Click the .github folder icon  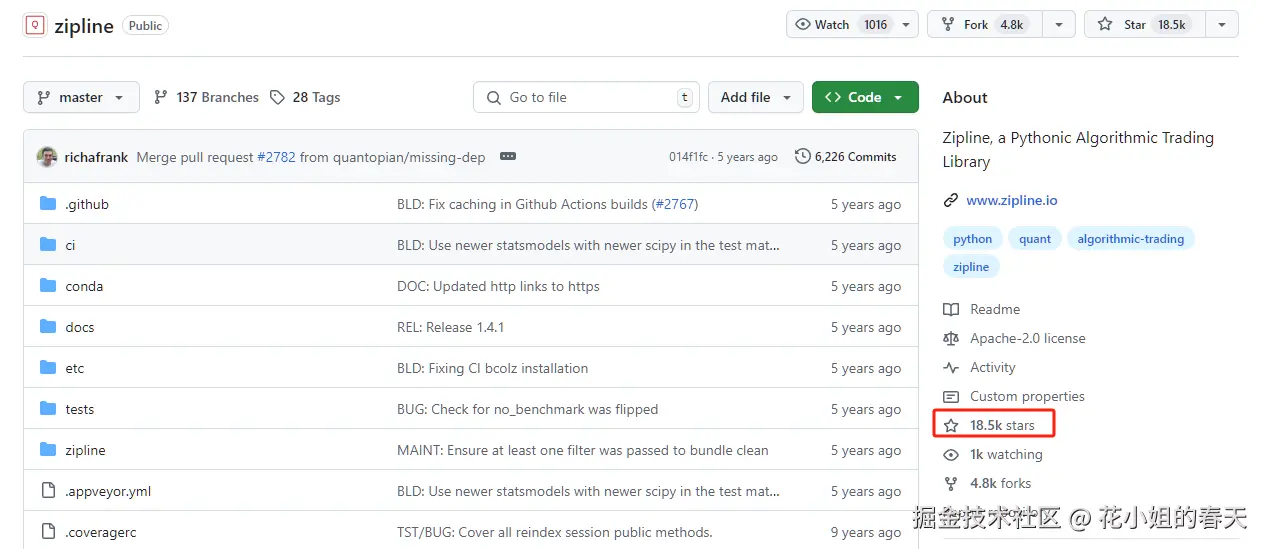click(48, 204)
